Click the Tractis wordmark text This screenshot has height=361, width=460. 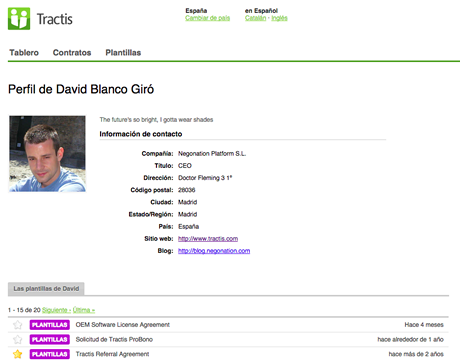(55, 19)
